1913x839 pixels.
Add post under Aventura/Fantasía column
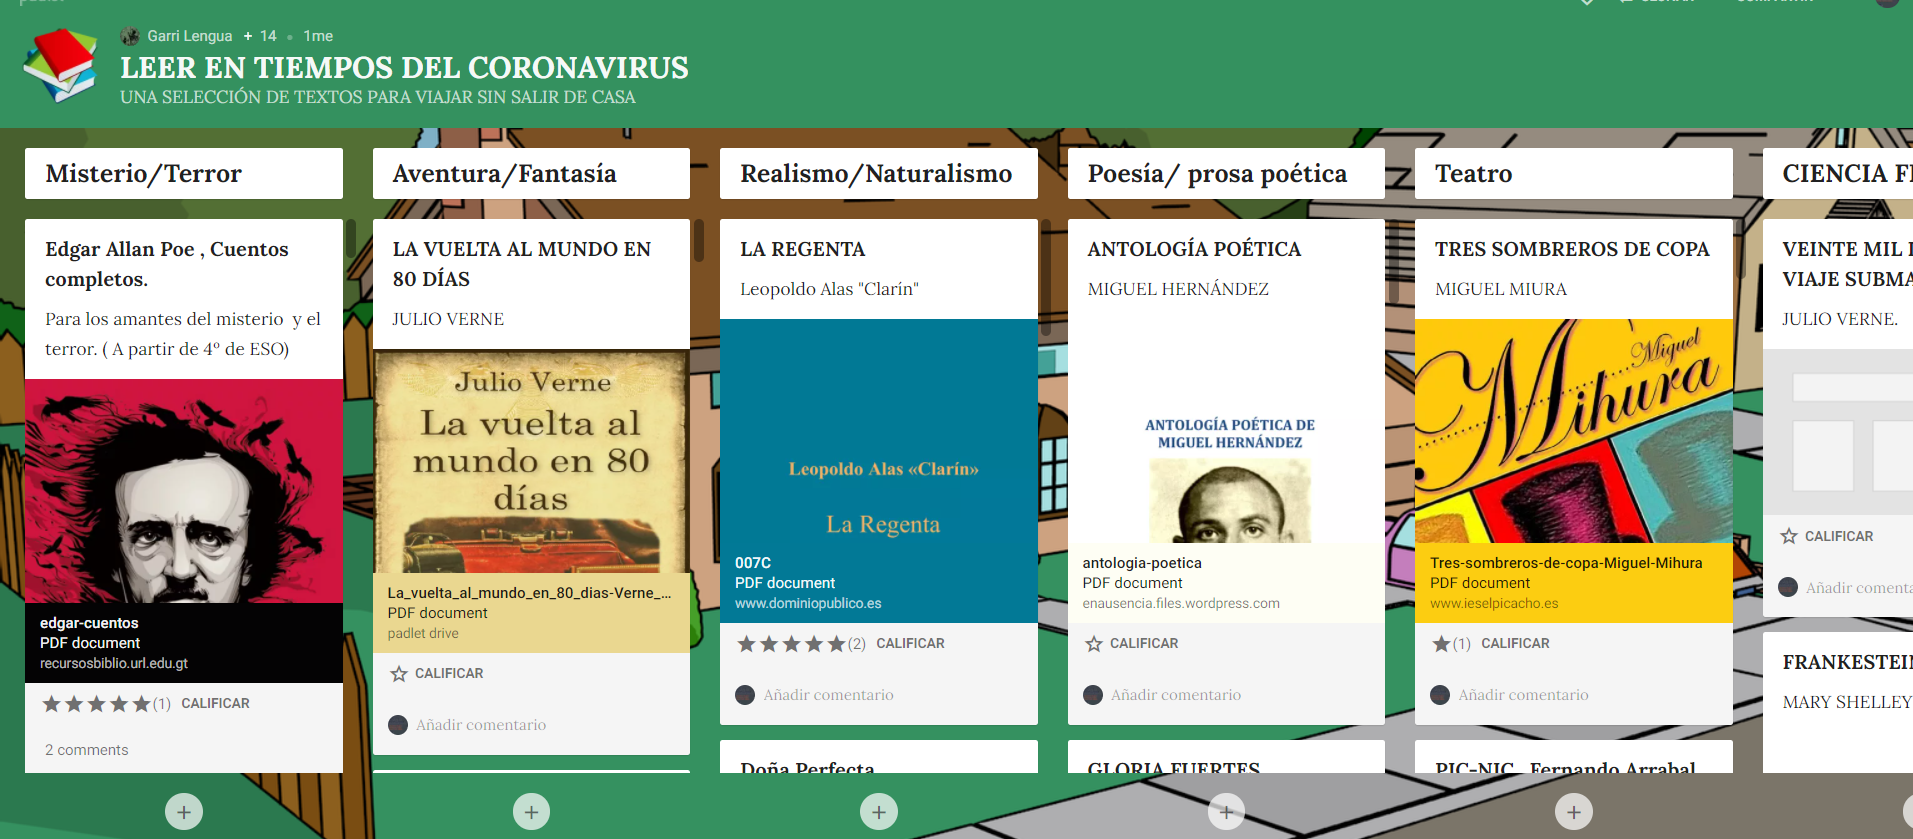[531, 812]
